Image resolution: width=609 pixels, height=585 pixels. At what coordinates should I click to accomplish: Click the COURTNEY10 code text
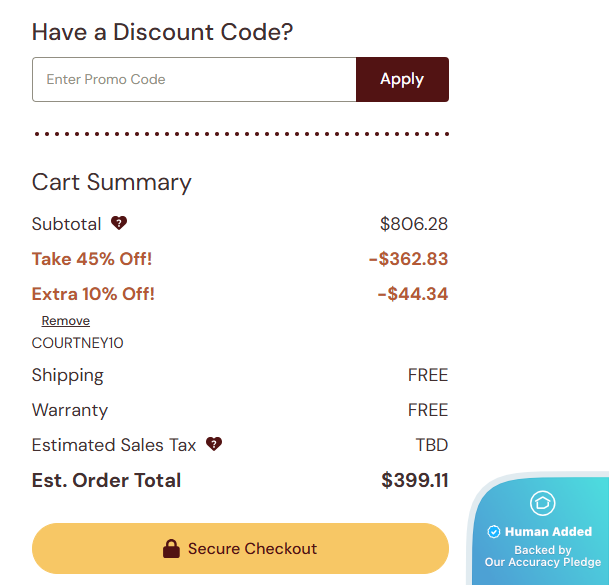pos(78,343)
